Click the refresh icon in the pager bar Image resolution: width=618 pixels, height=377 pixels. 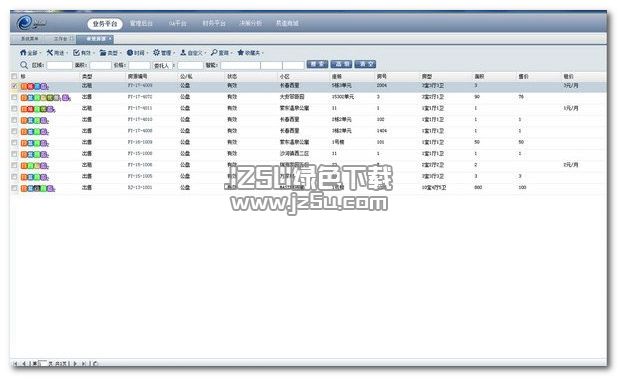pos(95,364)
